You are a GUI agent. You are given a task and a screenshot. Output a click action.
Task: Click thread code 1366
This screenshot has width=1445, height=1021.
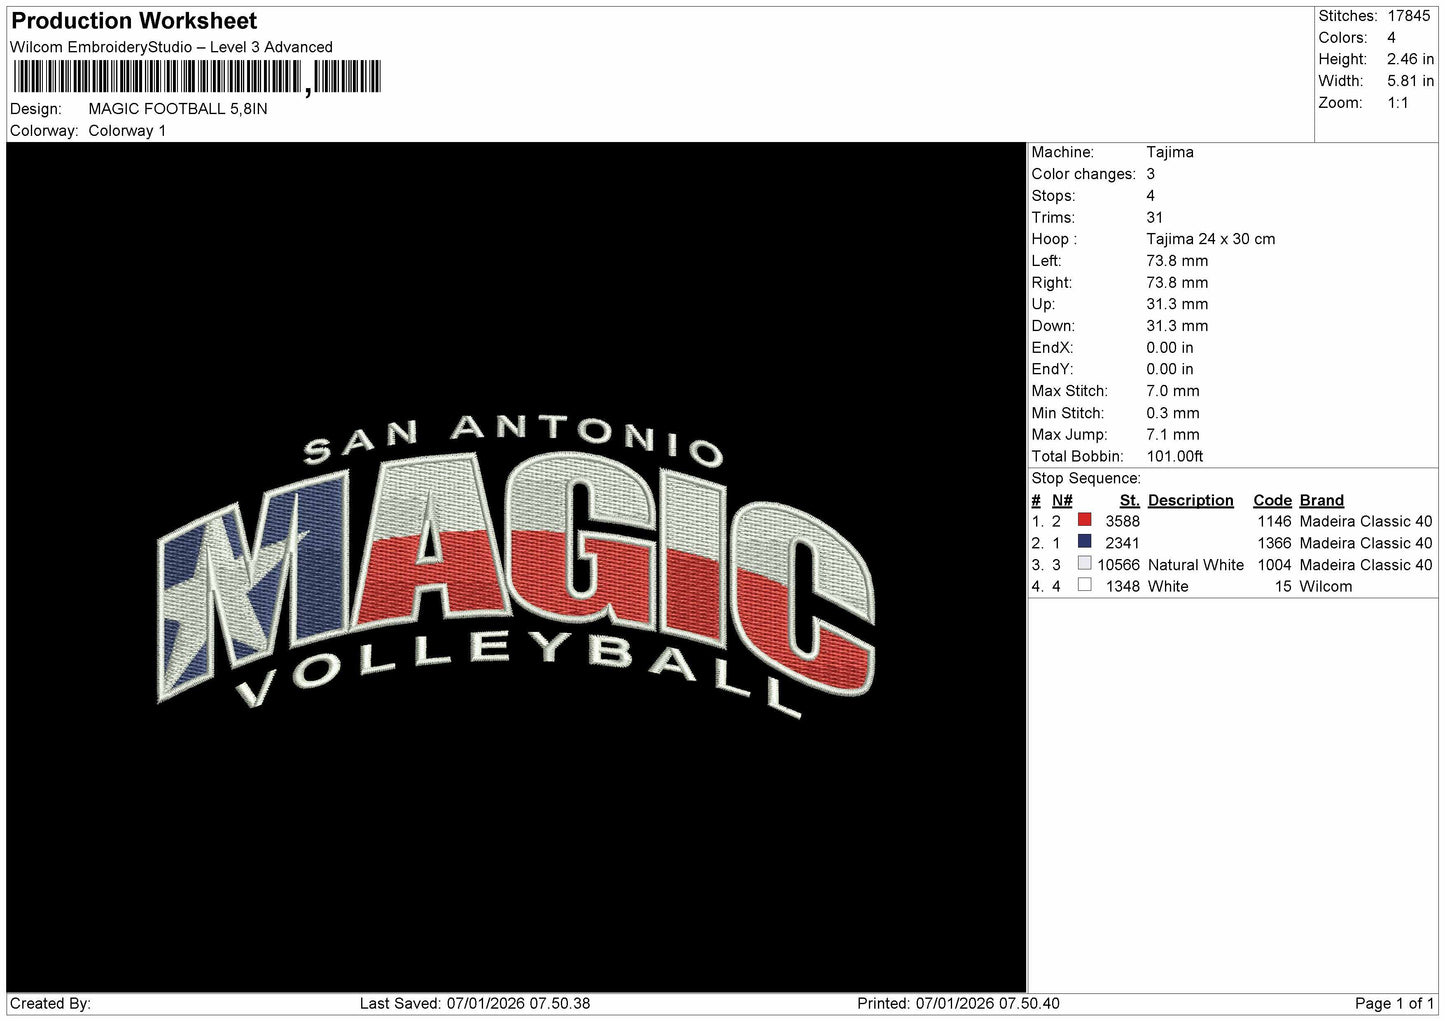1274,543
